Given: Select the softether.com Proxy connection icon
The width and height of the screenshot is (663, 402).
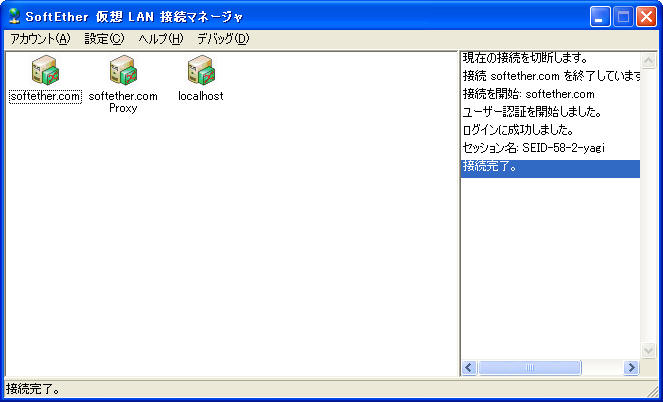Looking at the screenshot, I should (123, 71).
